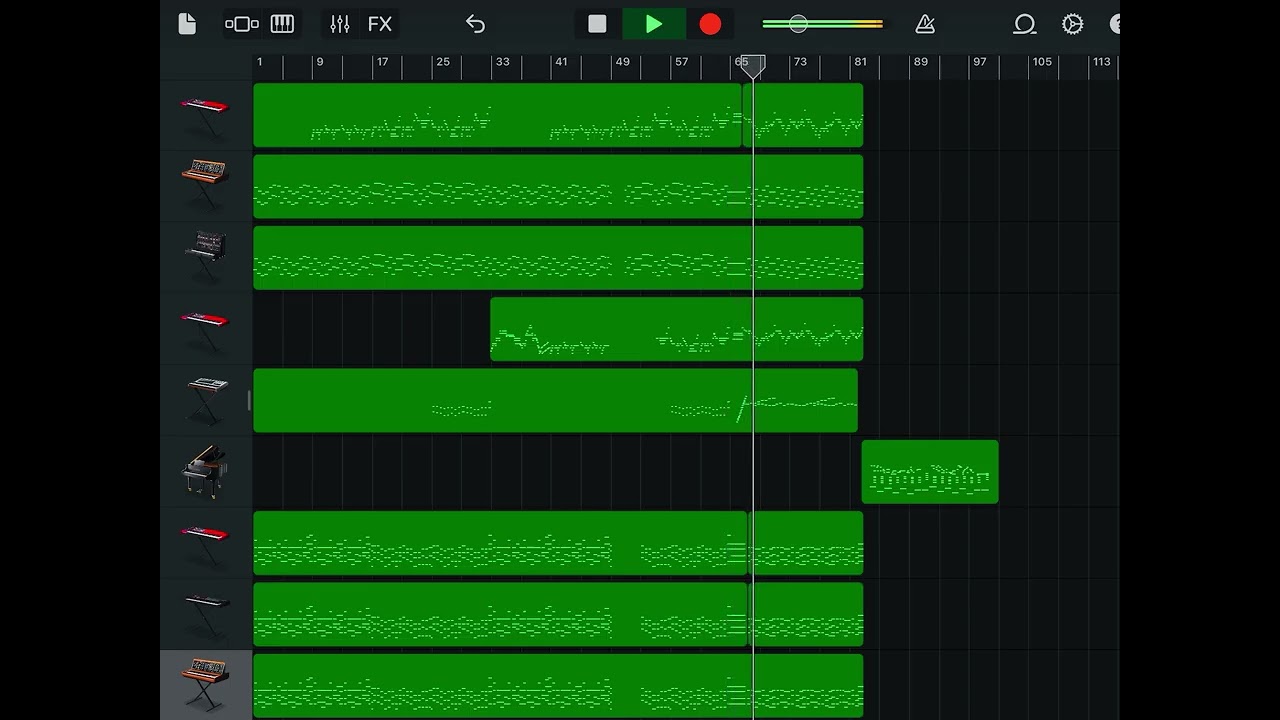Select the second track's wooden synth icon
The height and width of the screenshot is (720, 1280).
coord(205,185)
